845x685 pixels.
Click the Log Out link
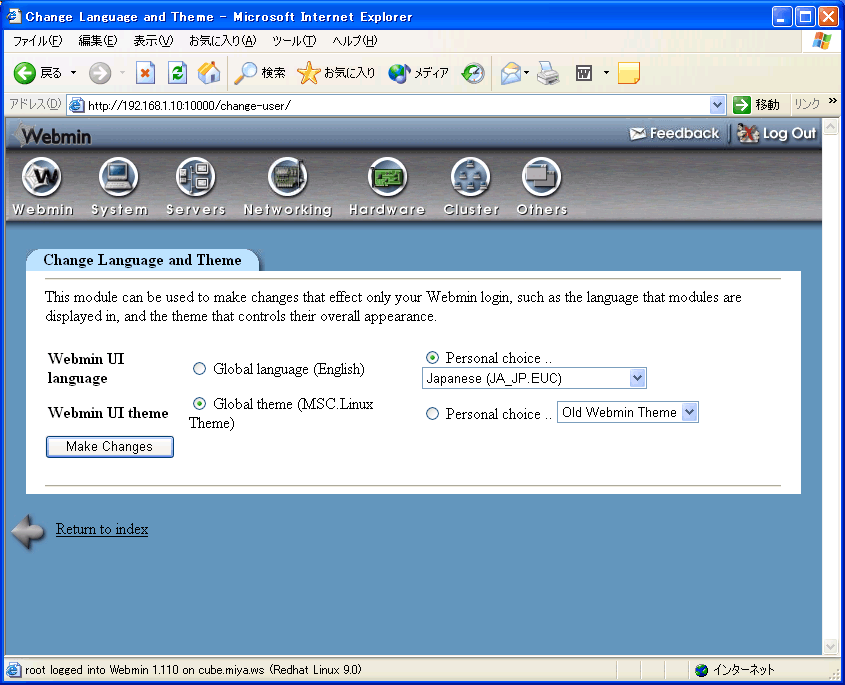click(777, 133)
